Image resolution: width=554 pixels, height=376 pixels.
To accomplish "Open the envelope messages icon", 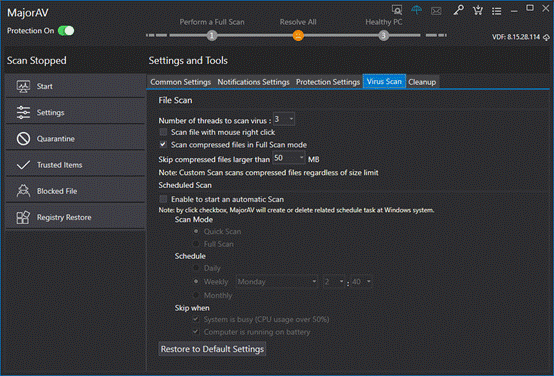I will 436,11.
